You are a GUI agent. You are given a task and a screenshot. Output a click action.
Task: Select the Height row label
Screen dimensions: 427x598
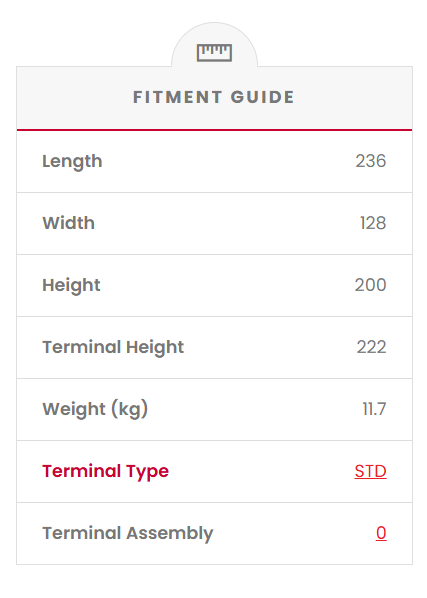click(x=71, y=286)
